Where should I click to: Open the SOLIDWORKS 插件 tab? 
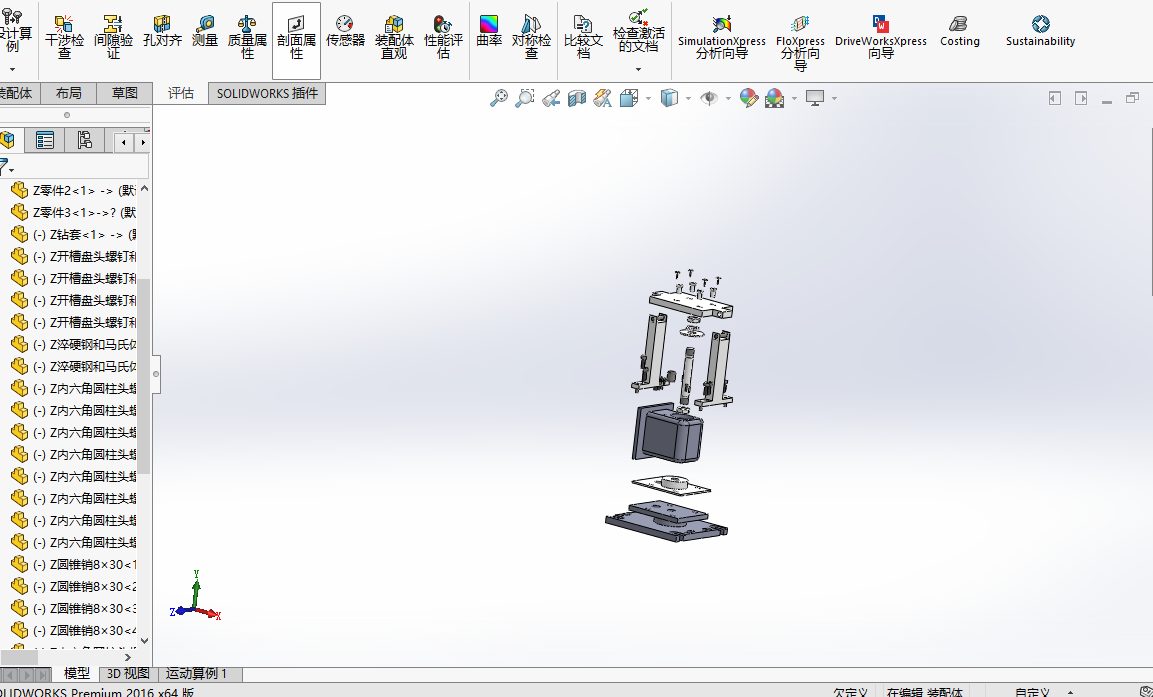(267, 93)
